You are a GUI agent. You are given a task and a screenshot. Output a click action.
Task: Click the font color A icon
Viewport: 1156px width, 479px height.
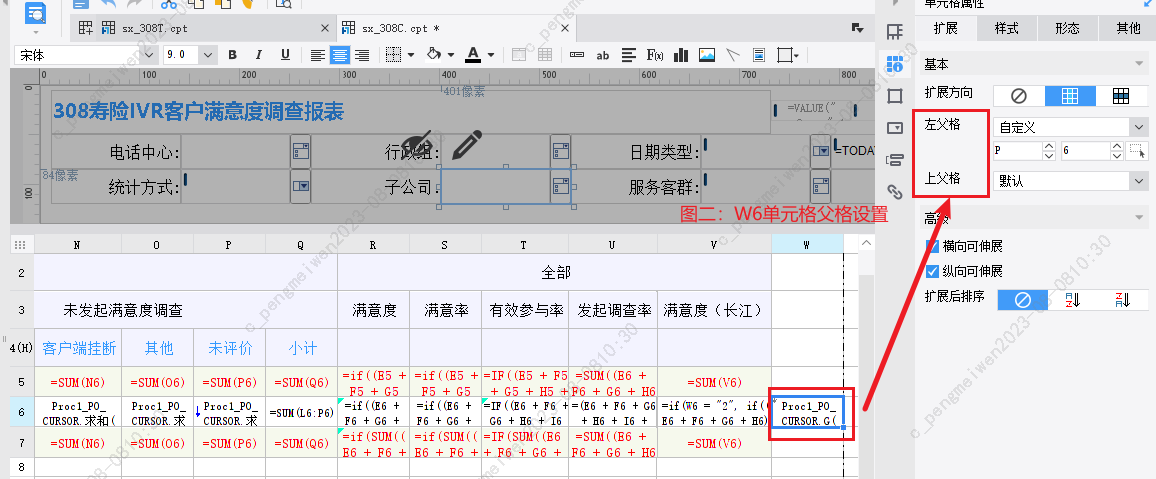coord(473,55)
